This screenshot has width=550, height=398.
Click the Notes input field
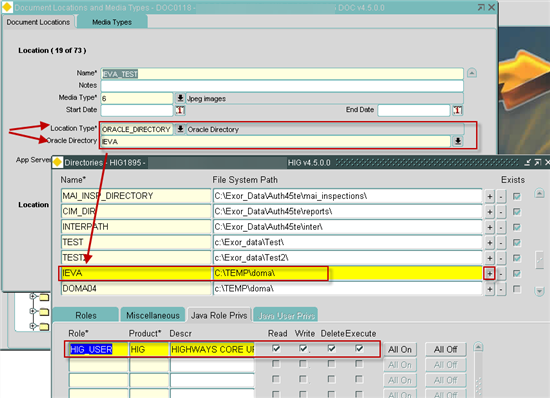282,86
